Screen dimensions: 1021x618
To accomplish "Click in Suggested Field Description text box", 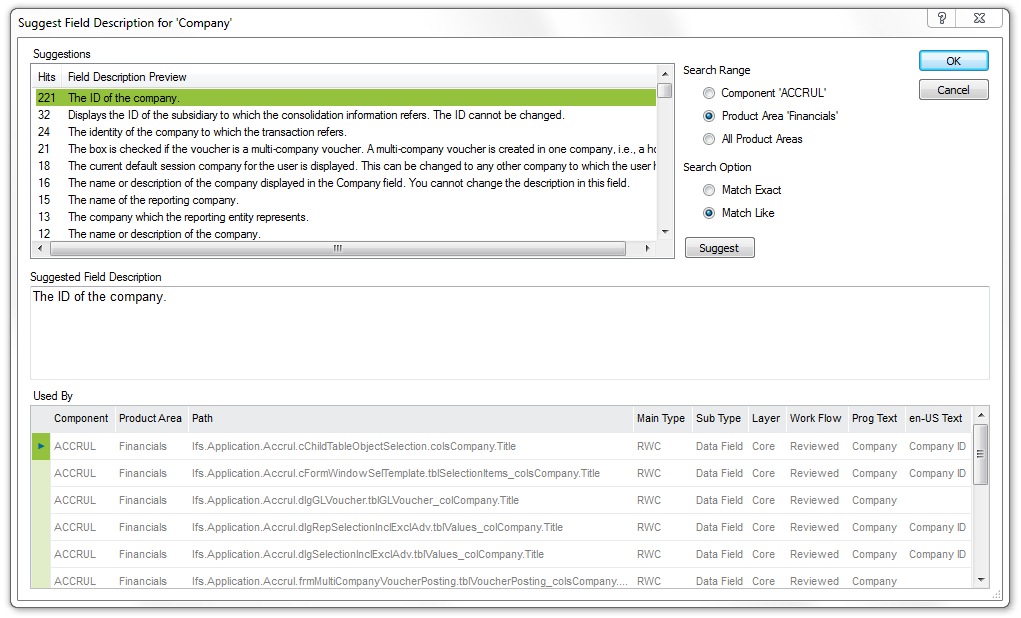I will pos(510,333).
